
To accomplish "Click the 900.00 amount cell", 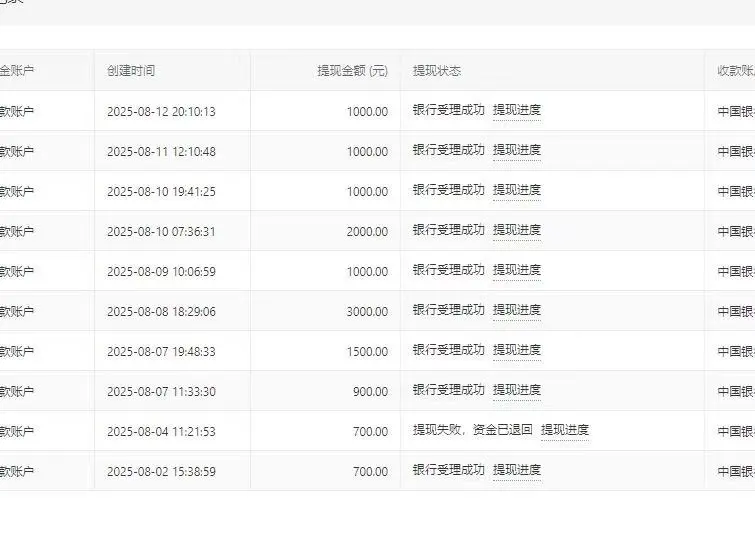I will 370,391.
